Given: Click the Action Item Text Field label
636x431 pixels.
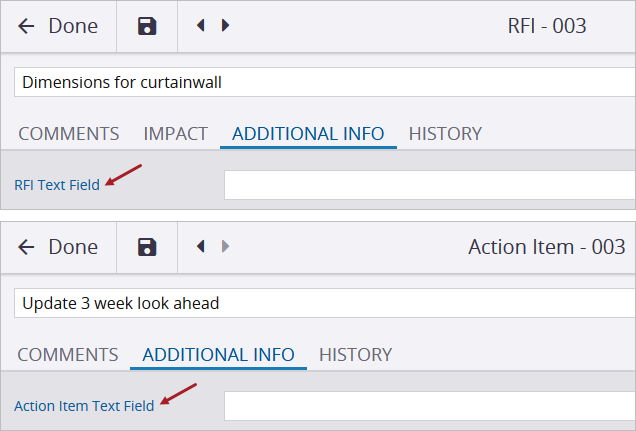Looking at the screenshot, I should point(84,406).
